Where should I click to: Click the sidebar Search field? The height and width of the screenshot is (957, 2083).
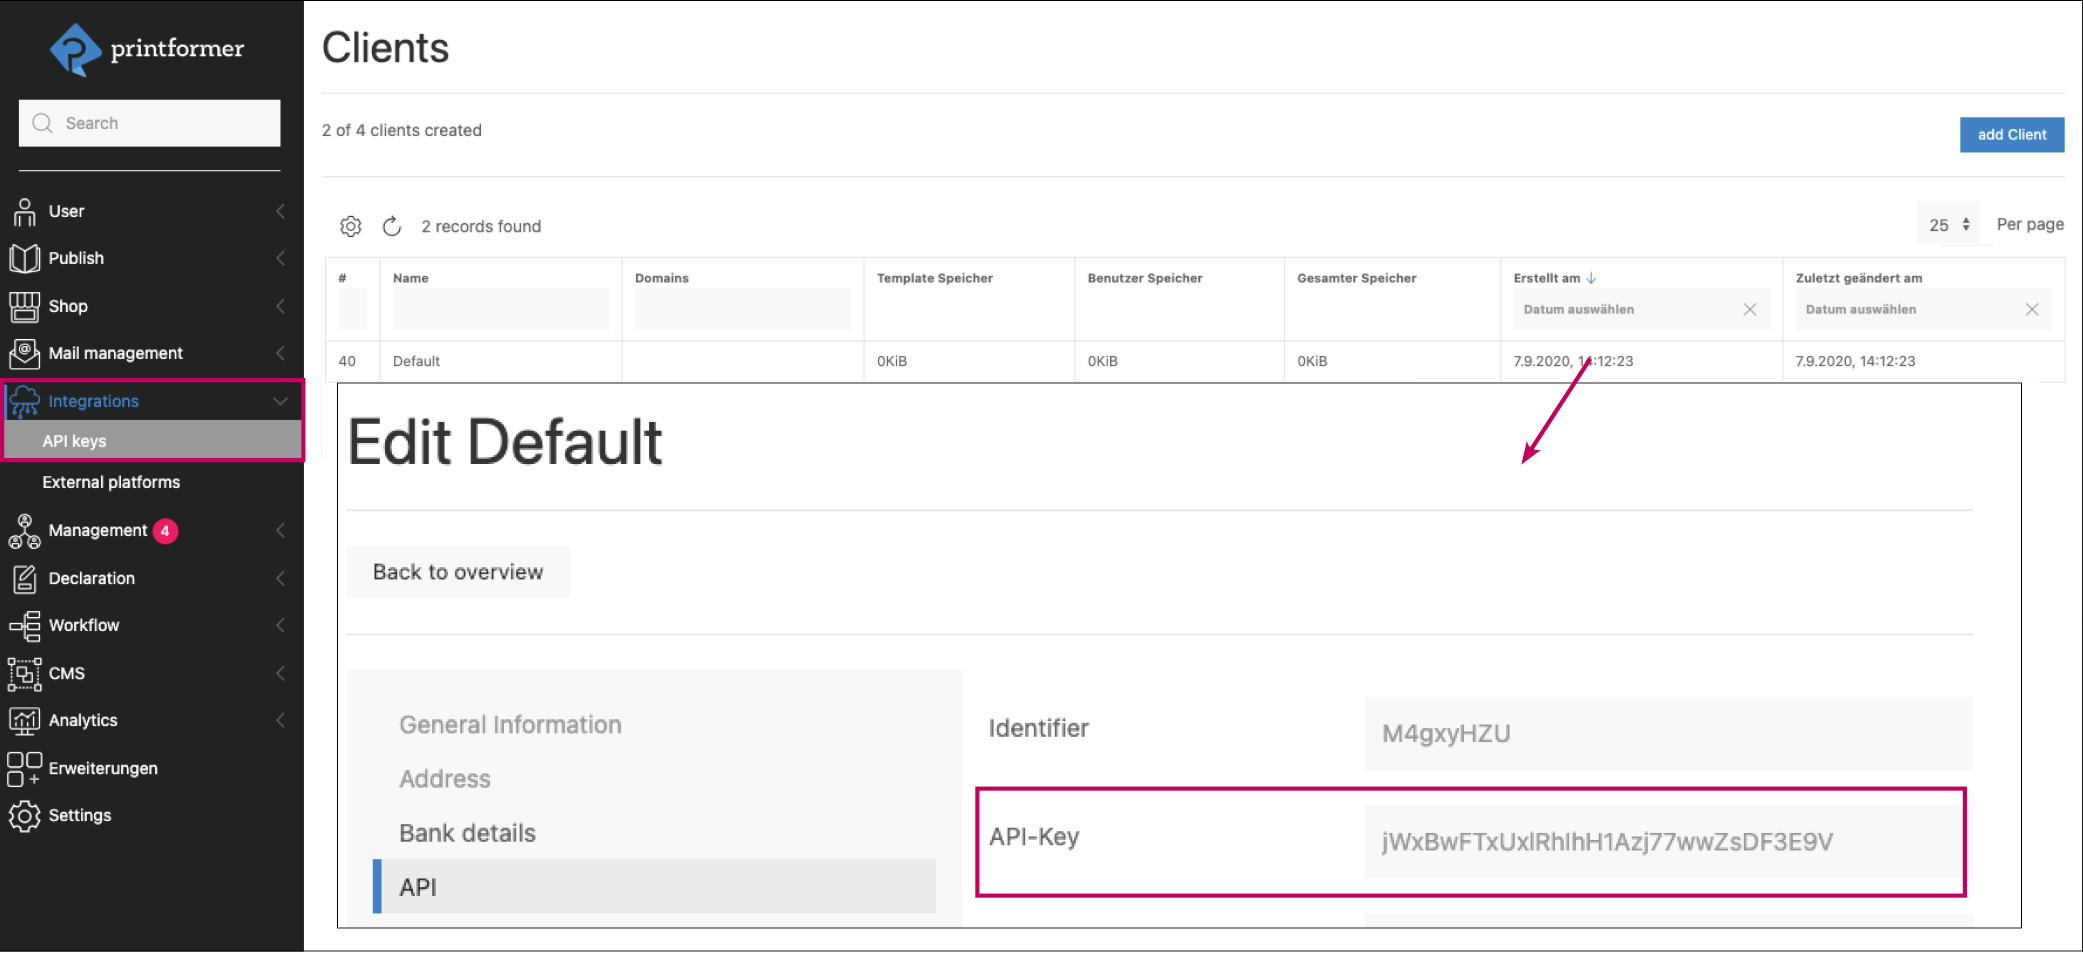(150, 123)
